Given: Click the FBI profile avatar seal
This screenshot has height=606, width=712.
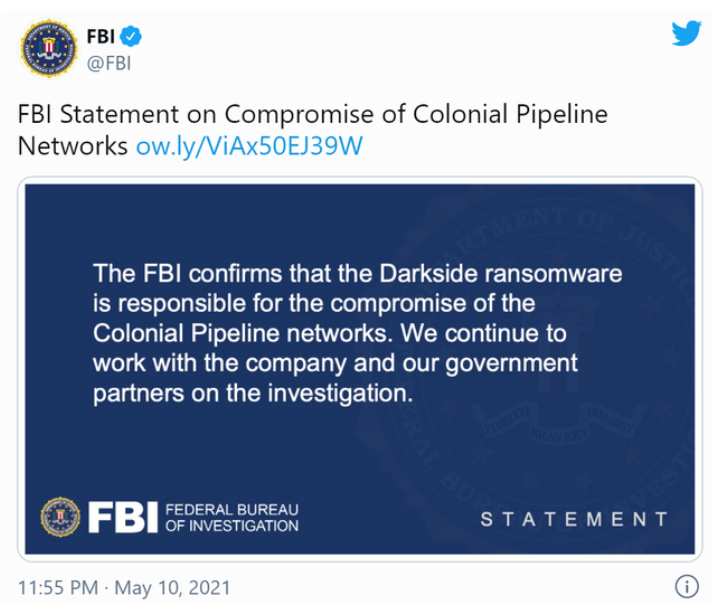Looking at the screenshot, I should click(x=49, y=48).
